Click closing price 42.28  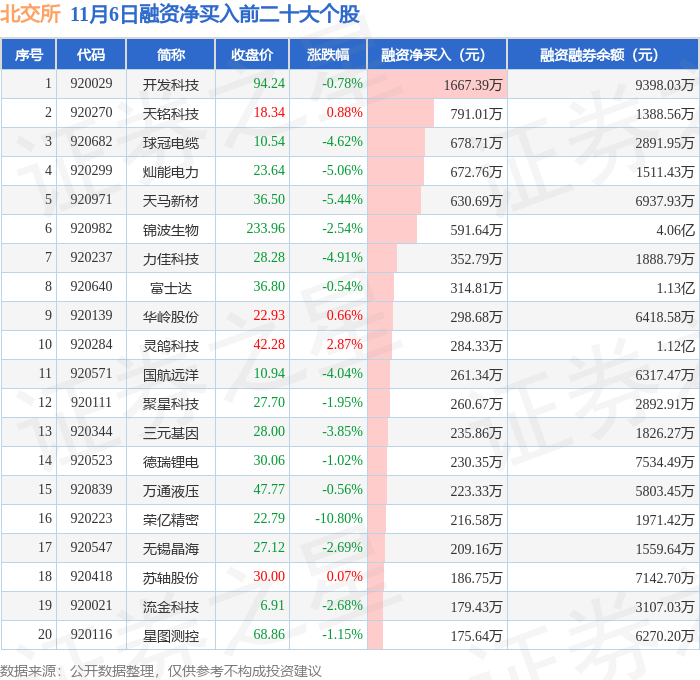(x=269, y=345)
